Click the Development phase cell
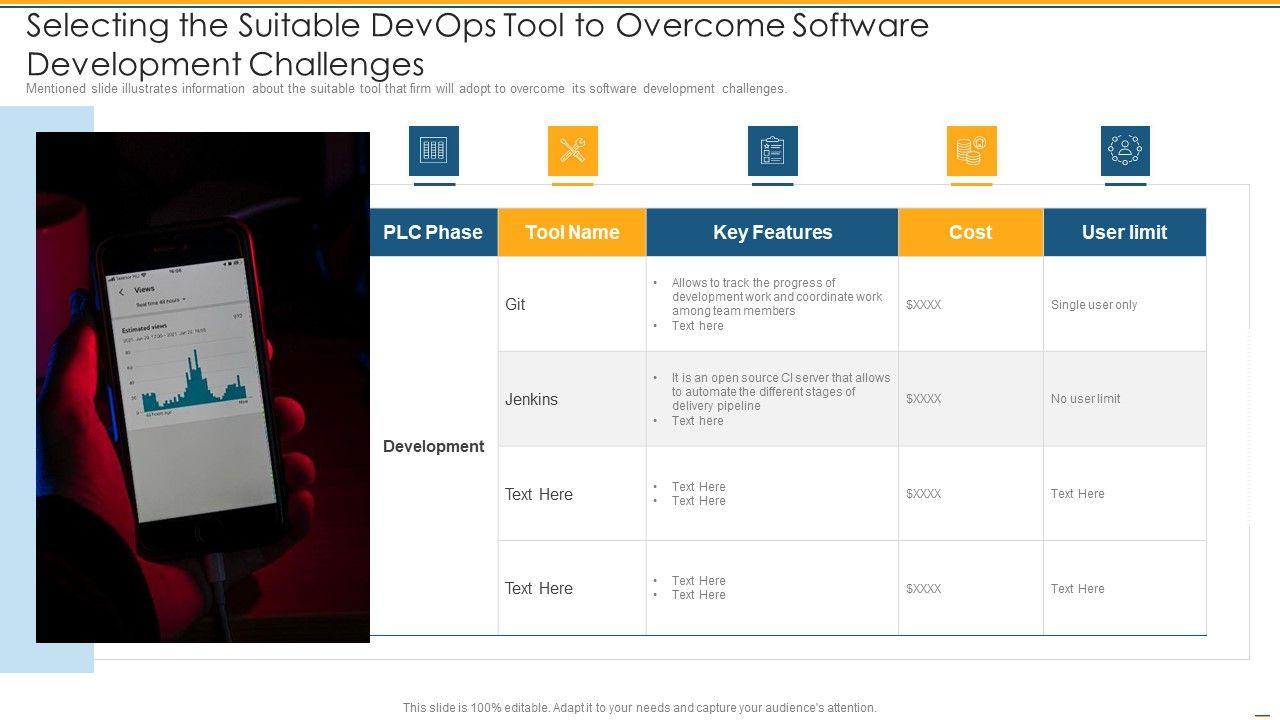This screenshot has width=1280, height=720. tap(434, 446)
